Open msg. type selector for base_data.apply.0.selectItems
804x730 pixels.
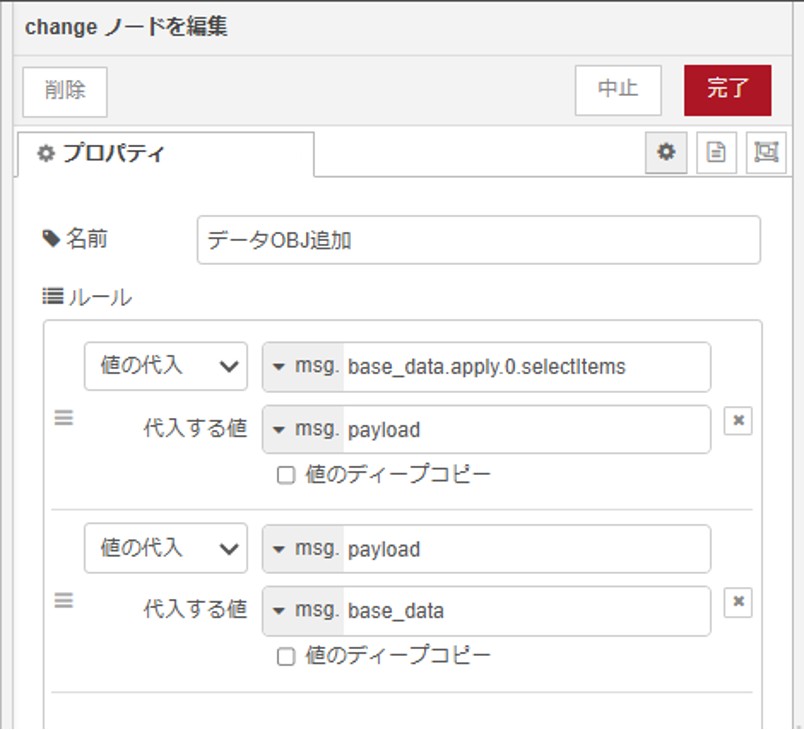[x=304, y=367]
